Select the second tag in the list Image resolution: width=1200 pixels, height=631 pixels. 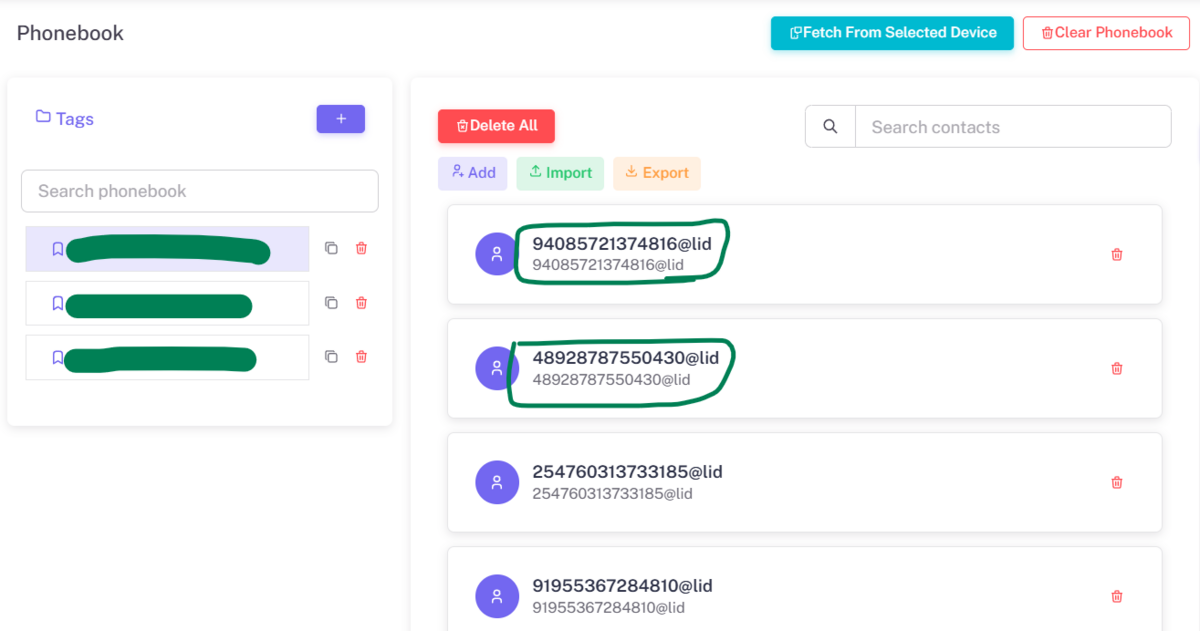[167, 303]
